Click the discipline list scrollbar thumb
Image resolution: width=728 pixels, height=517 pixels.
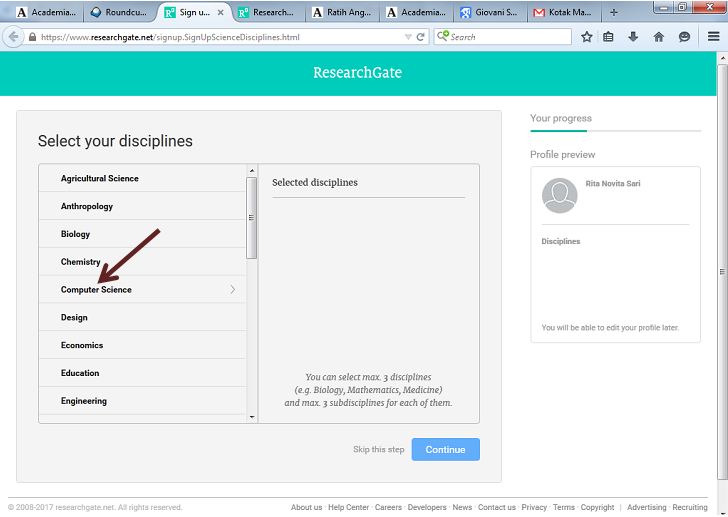[x=251, y=218]
